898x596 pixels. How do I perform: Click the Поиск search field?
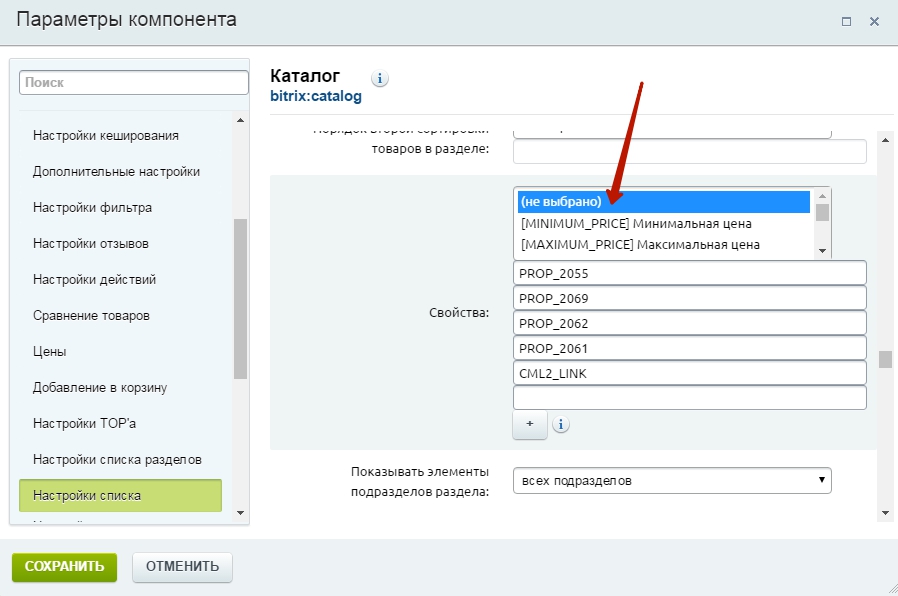pos(133,83)
